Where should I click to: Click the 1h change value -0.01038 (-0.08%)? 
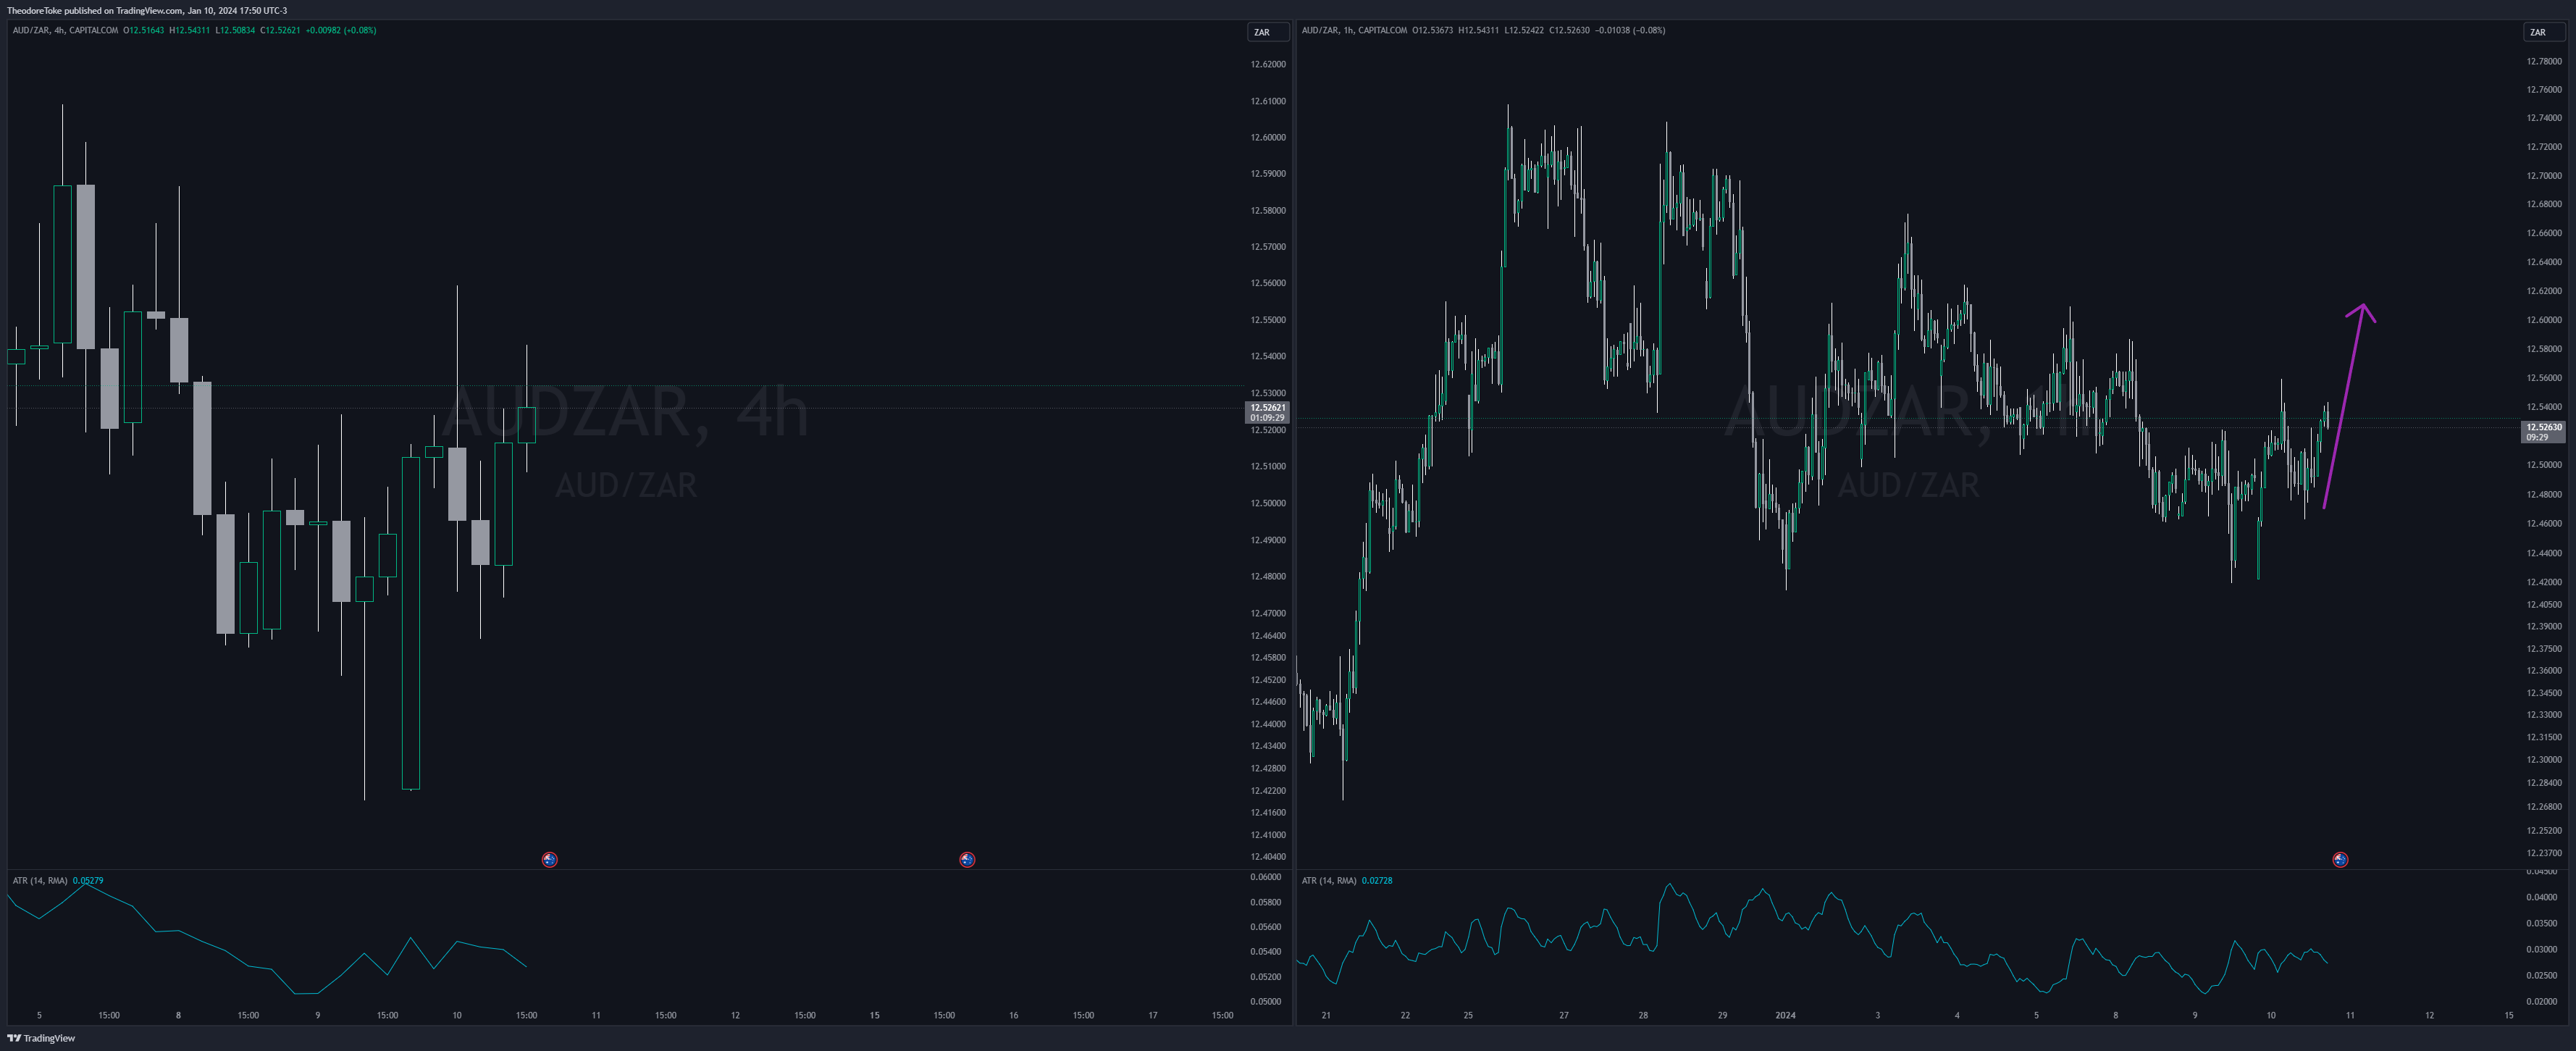point(1630,30)
